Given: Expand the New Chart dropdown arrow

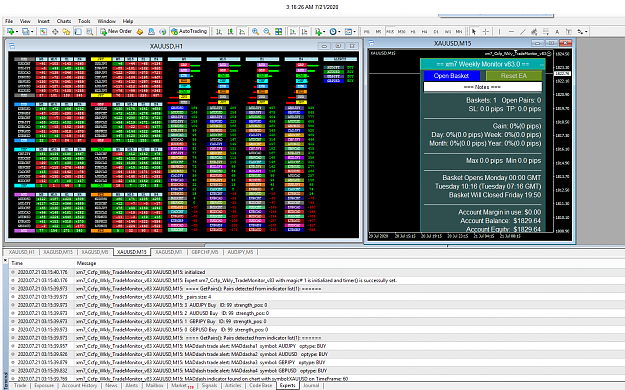Looking at the screenshot, I should point(17,32).
